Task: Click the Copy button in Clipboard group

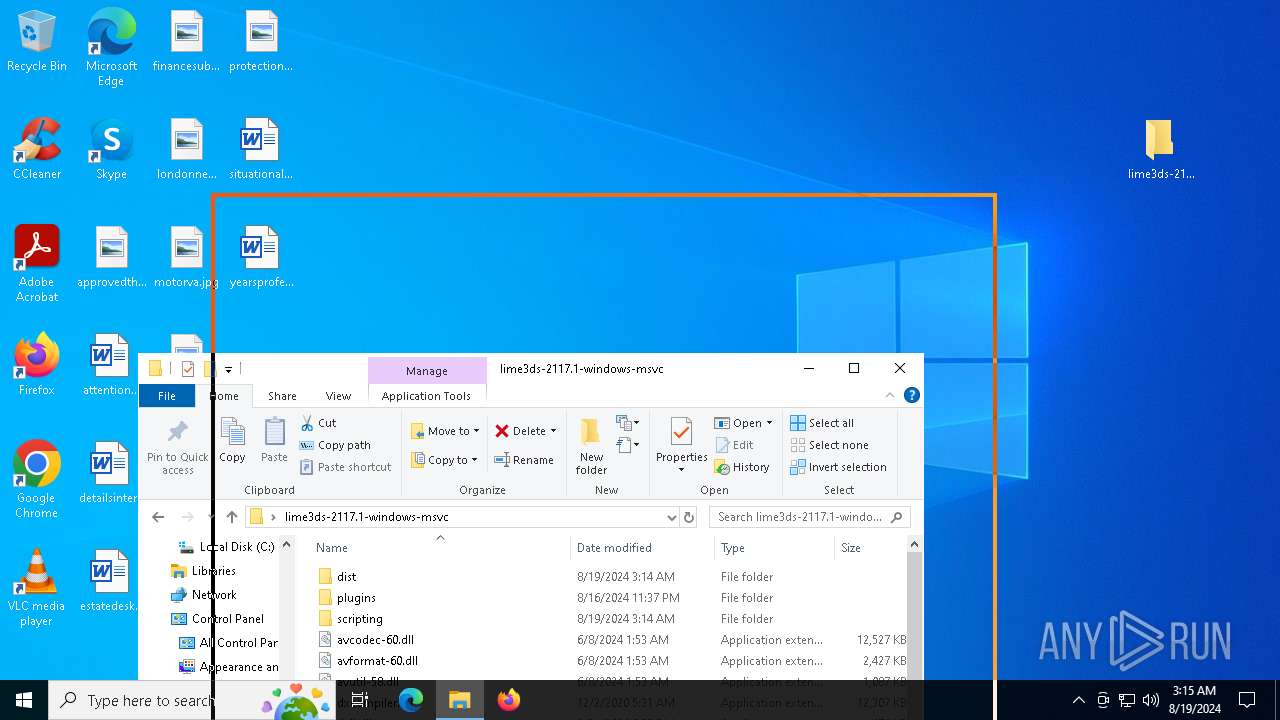Action: pyautogui.click(x=232, y=441)
